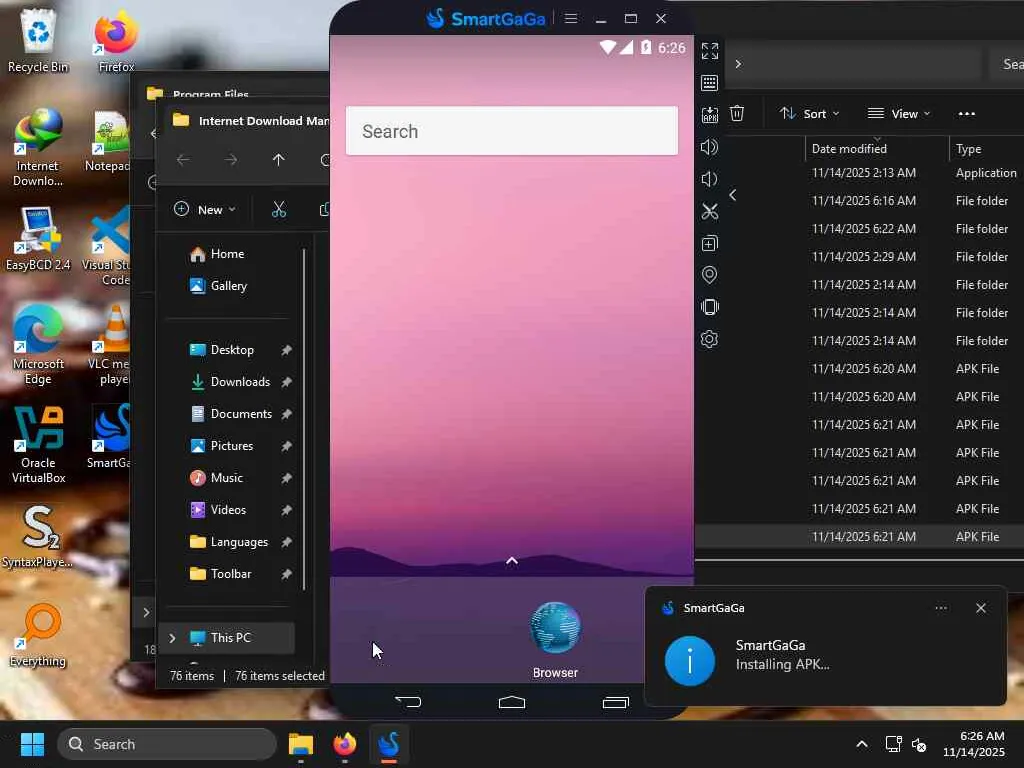The height and width of the screenshot is (768, 1024).
Task: Open location pin icon in SmartGaGa sidebar
Action: coord(709,275)
